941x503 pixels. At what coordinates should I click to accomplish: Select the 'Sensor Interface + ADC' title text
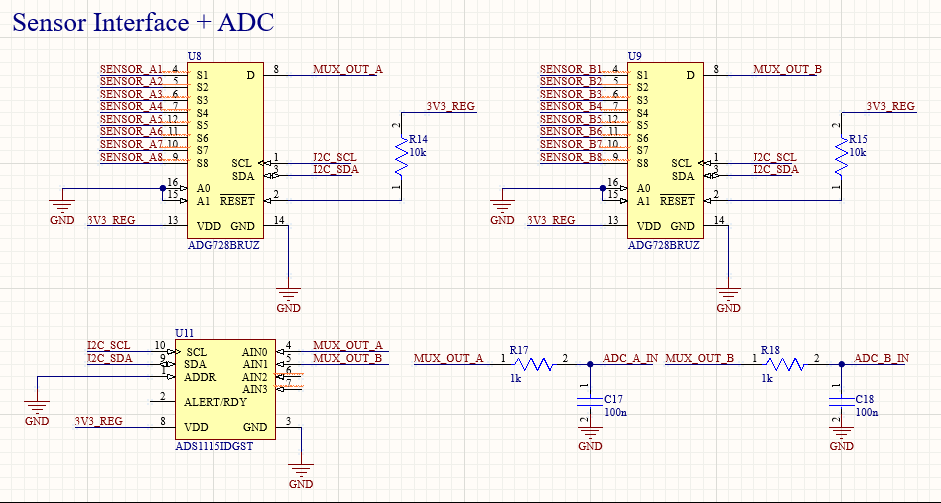pyautogui.click(x=143, y=23)
